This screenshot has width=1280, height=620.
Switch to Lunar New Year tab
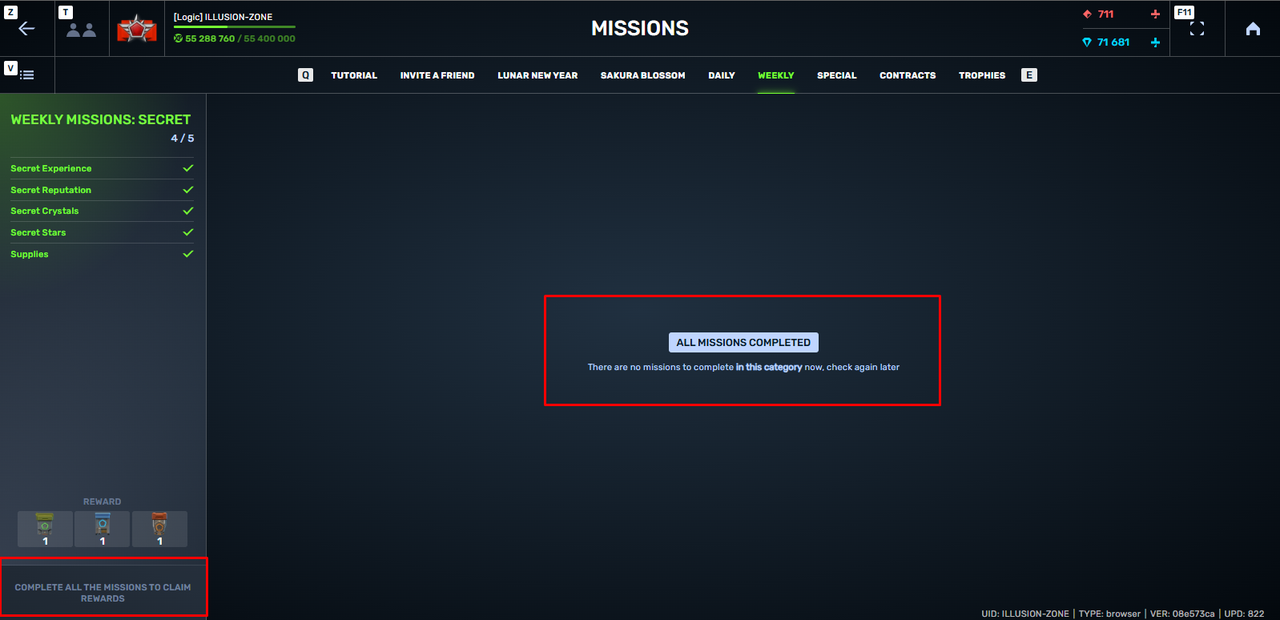538,76
